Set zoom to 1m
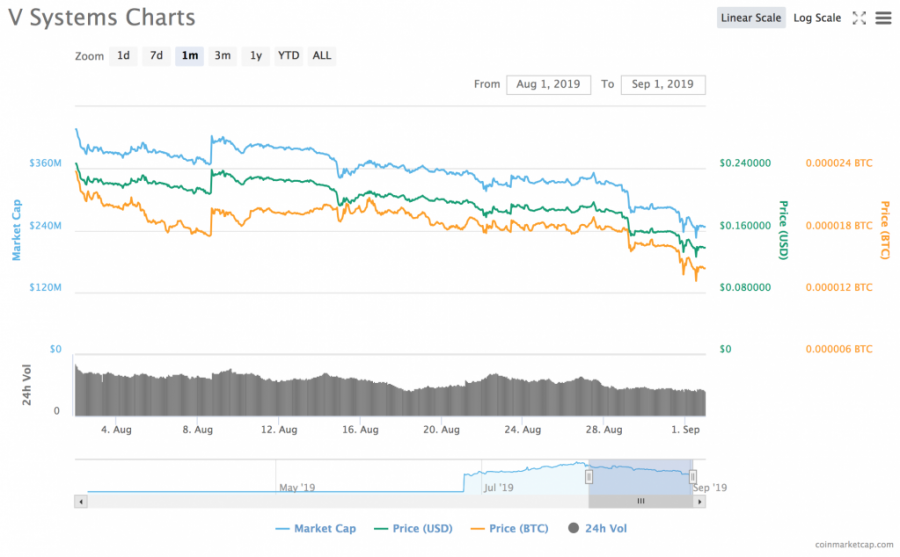 pyautogui.click(x=189, y=56)
